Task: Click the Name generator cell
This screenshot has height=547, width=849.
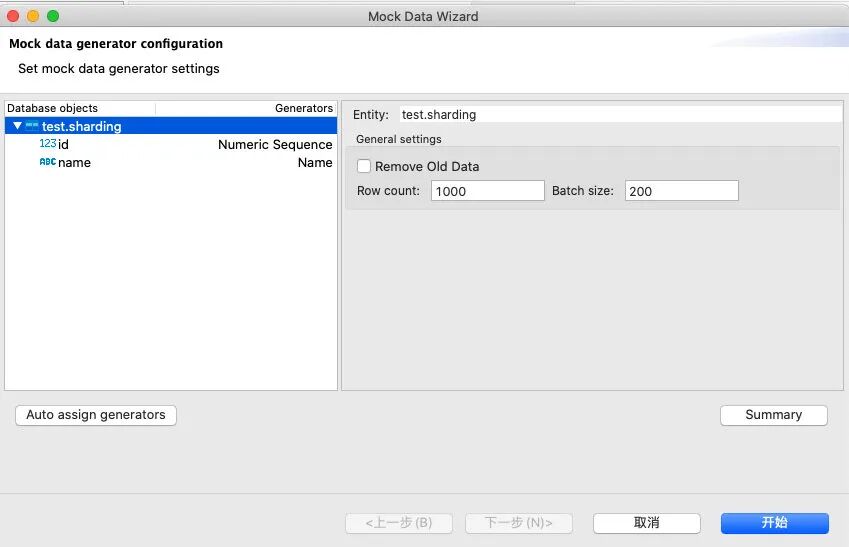Action: pos(314,162)
